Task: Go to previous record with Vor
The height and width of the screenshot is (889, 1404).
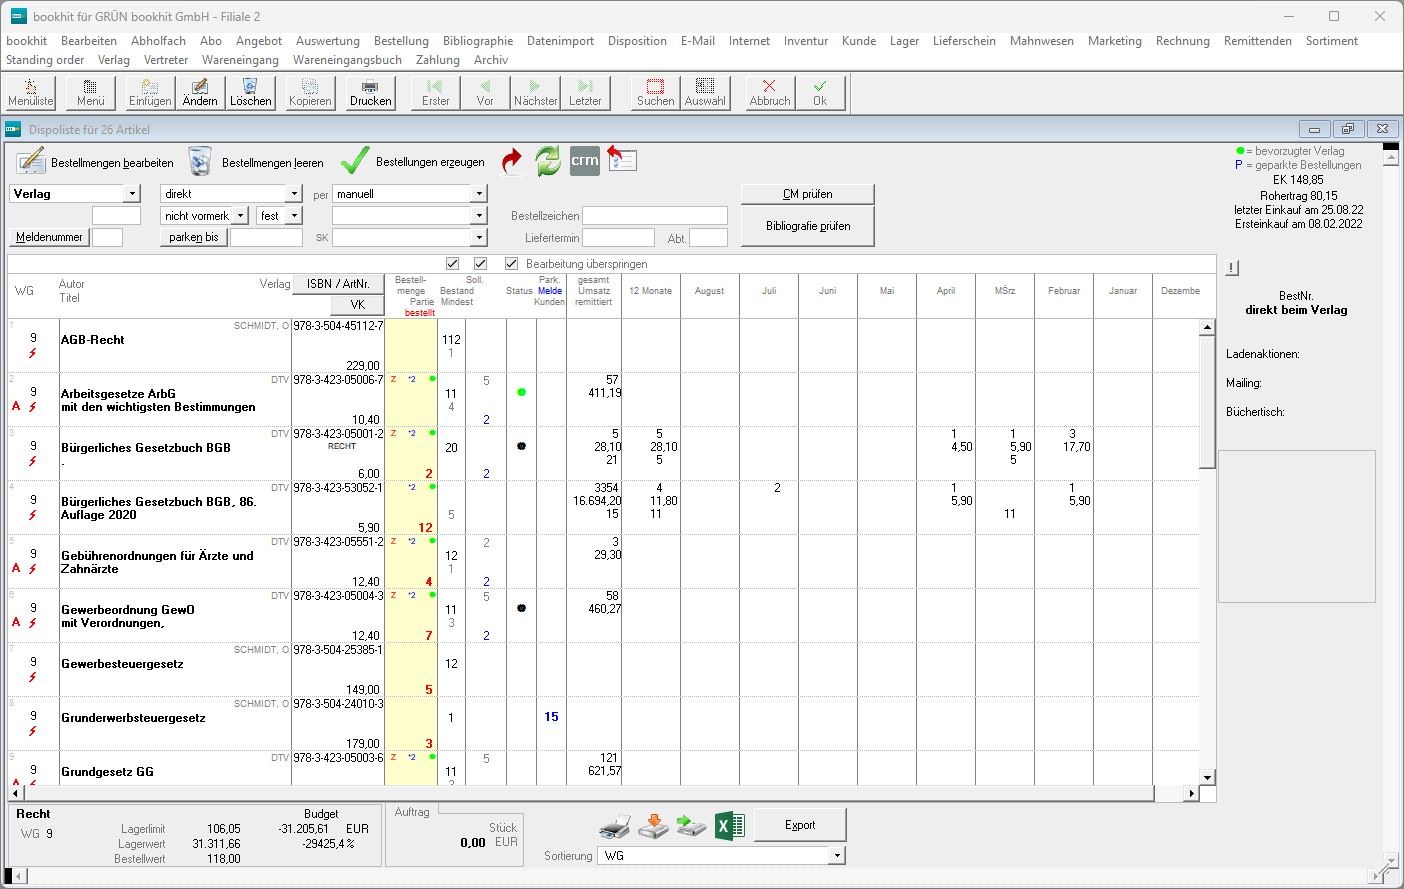Action: click(485, 92)
